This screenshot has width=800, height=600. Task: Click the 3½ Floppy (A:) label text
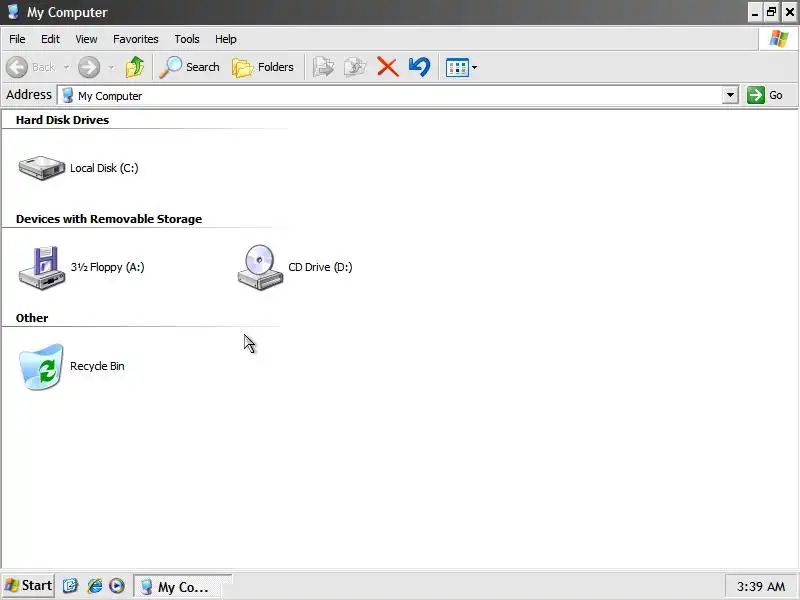click(x=108, y=267)
